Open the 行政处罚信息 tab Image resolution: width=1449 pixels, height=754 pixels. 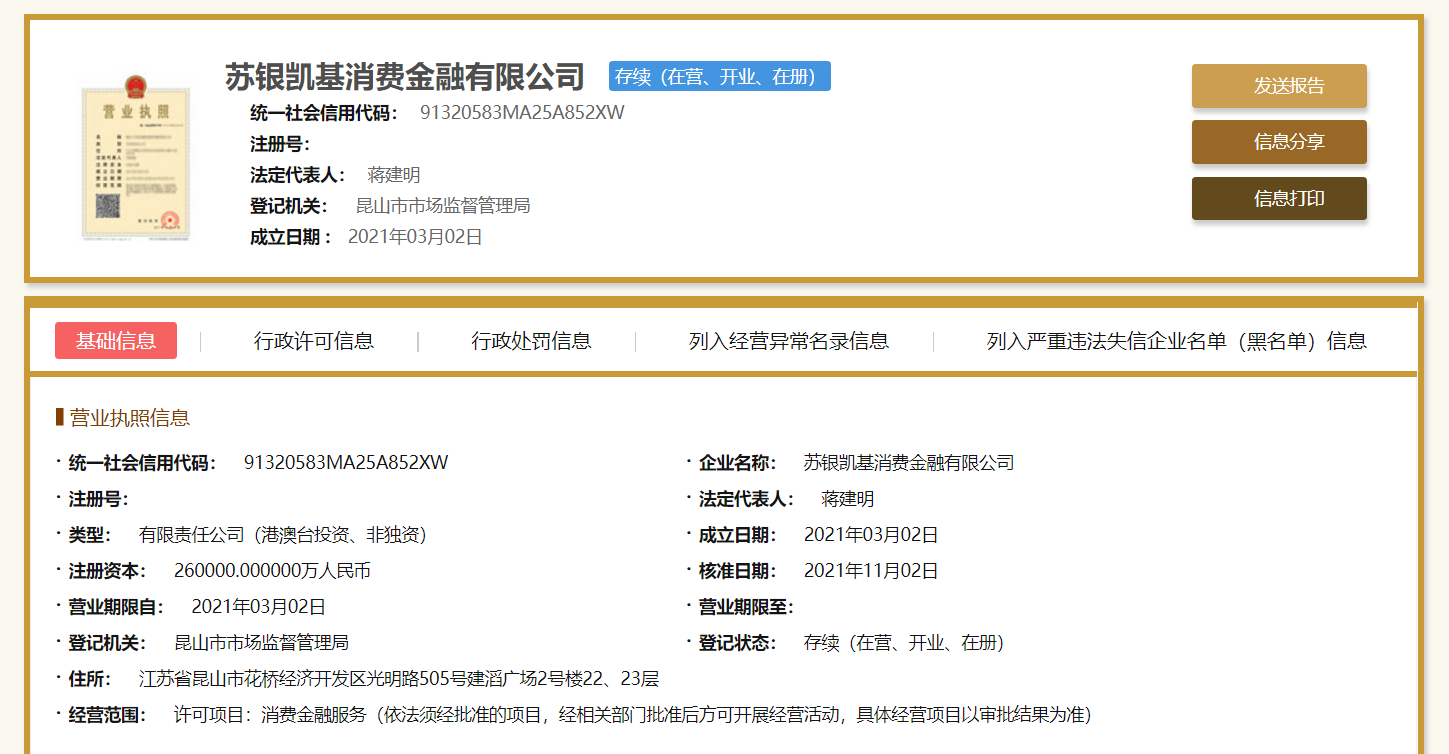(x=531, y=341)
